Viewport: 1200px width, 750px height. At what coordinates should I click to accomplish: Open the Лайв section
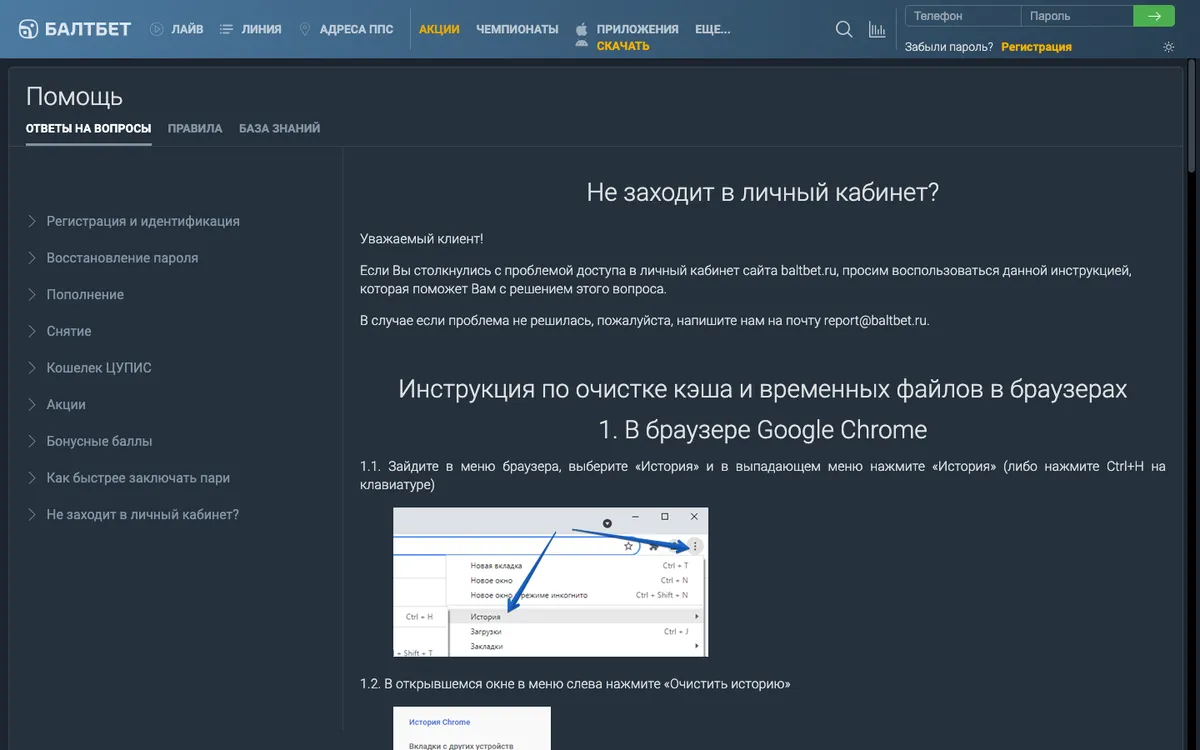pos(187,29)
